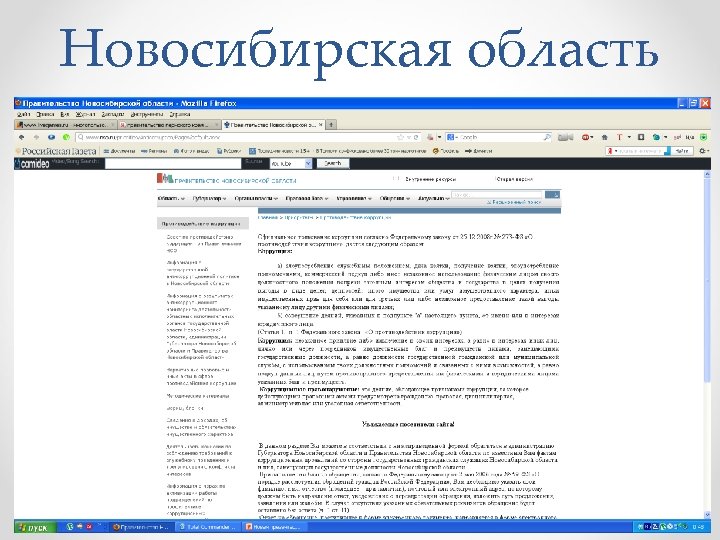Click the magnifier icon in Google search box

(x=547, y=137)
